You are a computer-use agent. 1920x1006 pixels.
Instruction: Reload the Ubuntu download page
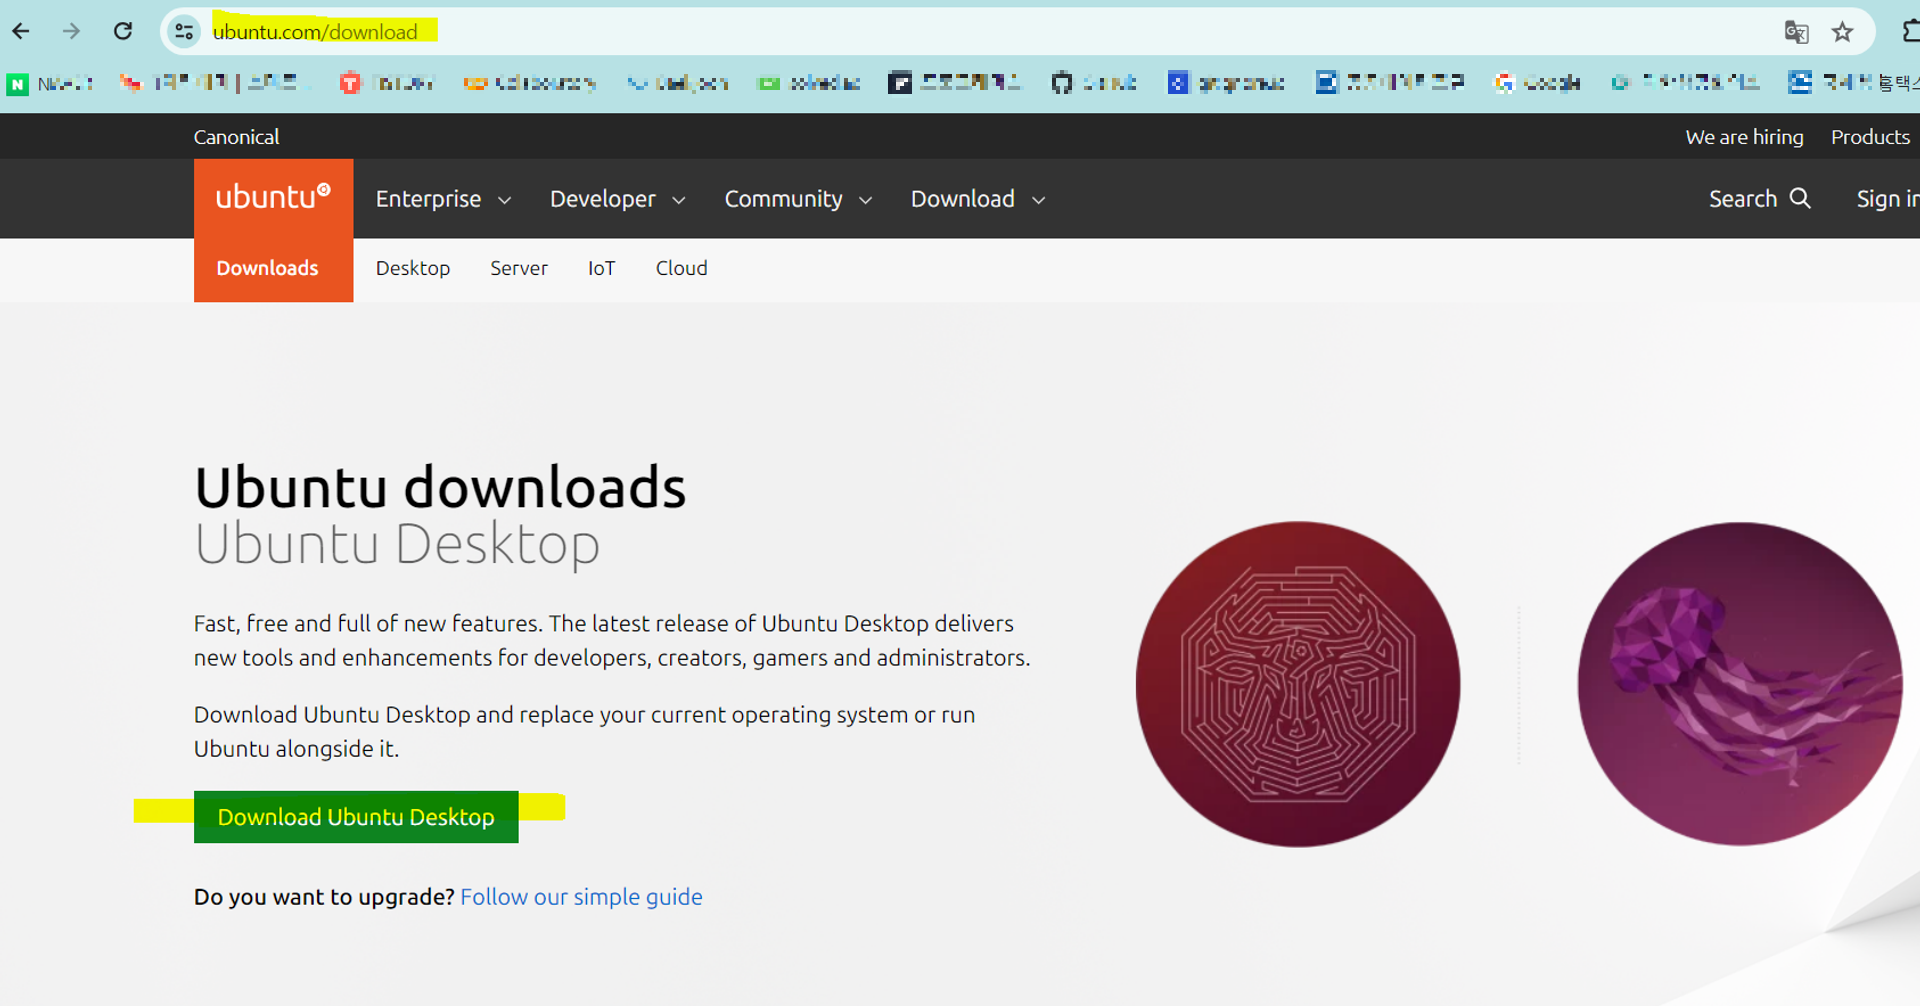coord(123,31)
